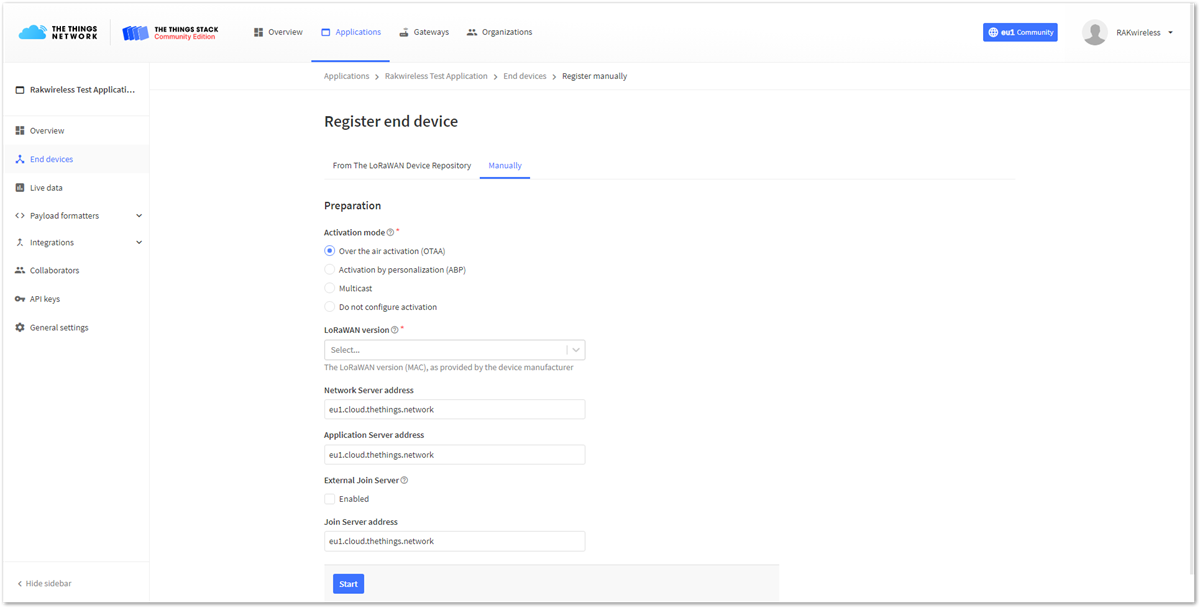Click the Application Server address field
Image resolution: width=1200 pixels, height=608 pixels.
454,455
